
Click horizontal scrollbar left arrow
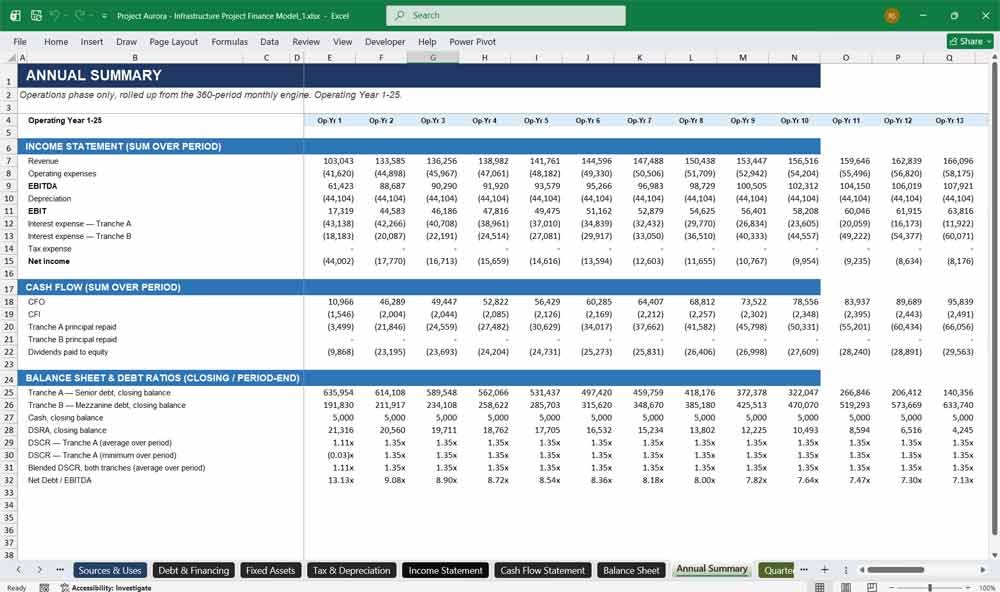tap(862, 570)
